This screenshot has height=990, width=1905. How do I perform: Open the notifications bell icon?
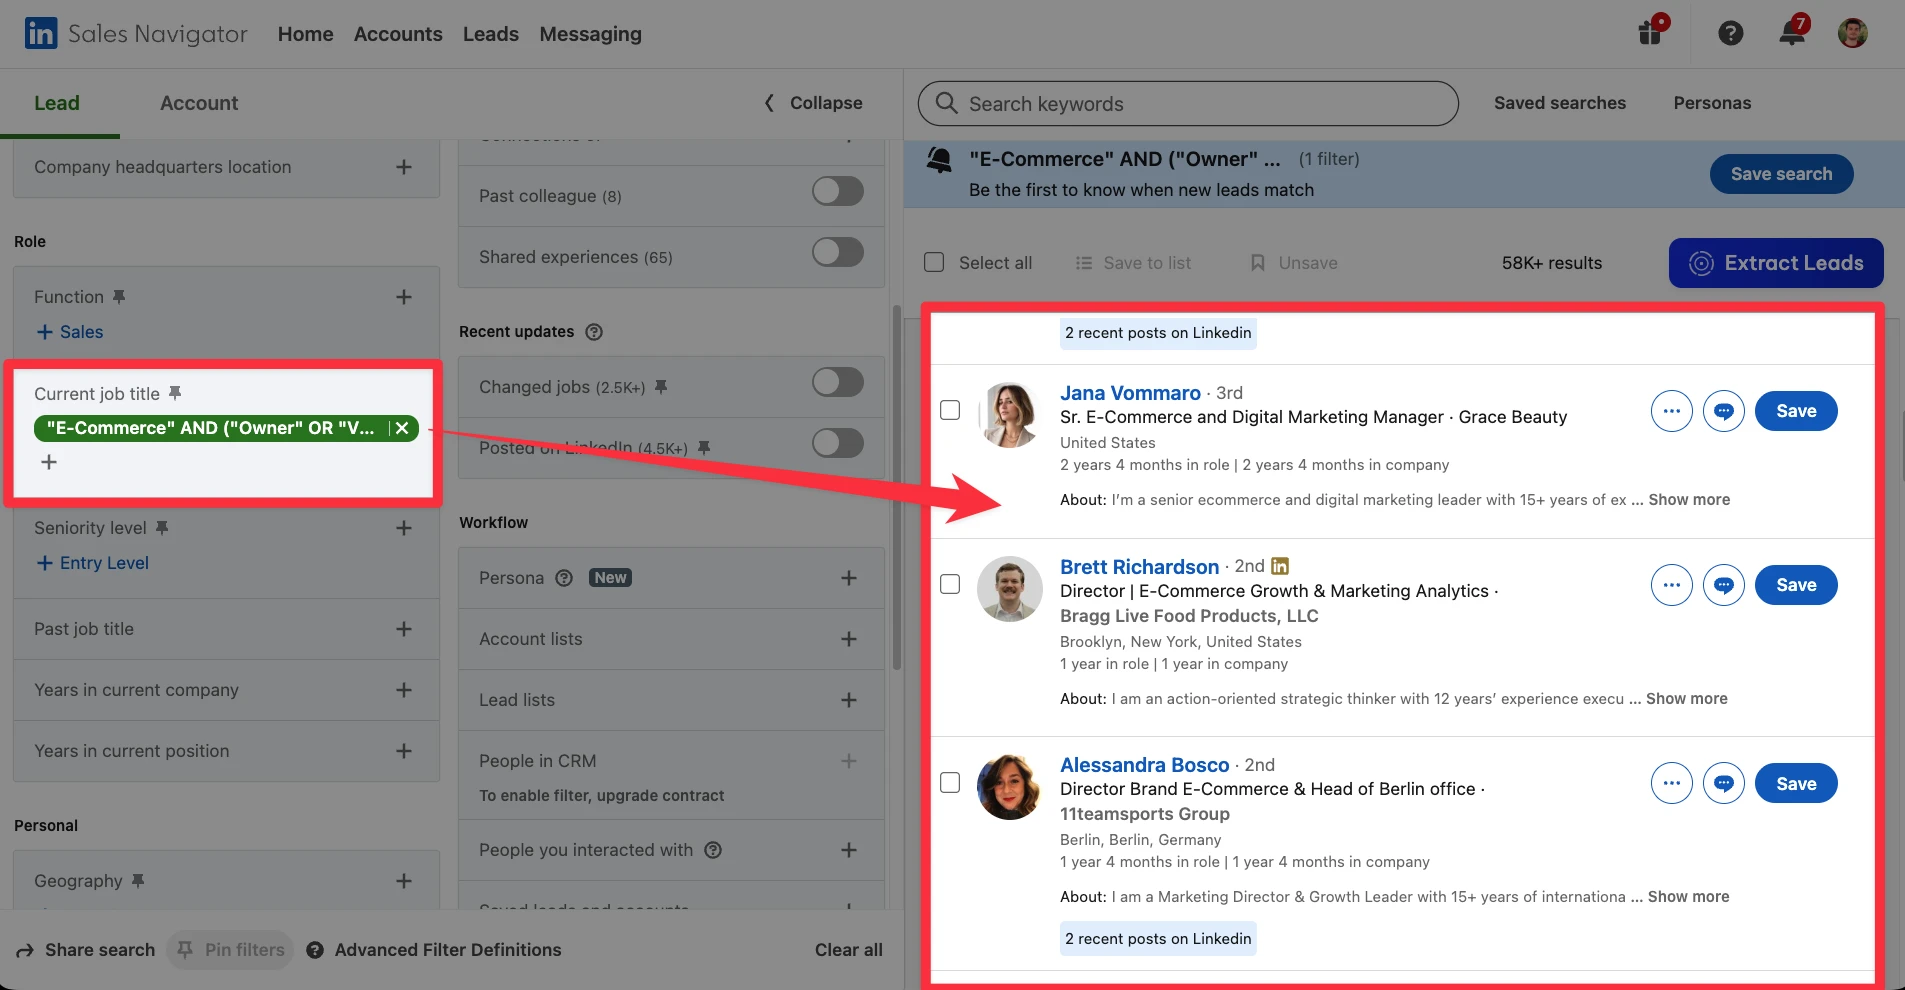(x=1791, y=32)
